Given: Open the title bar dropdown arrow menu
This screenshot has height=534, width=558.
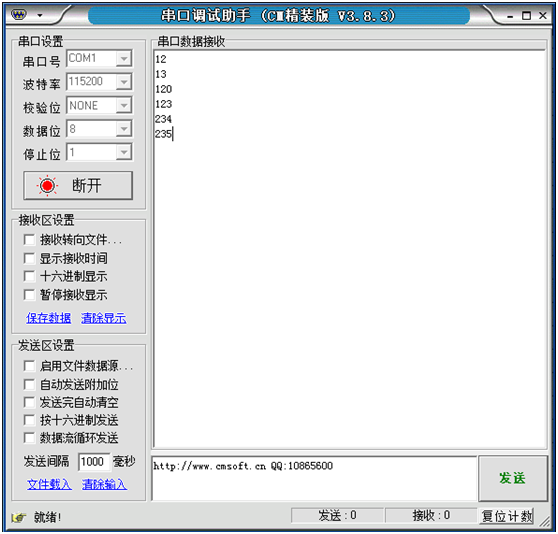Looking at the screenshot, I should 40,15.
